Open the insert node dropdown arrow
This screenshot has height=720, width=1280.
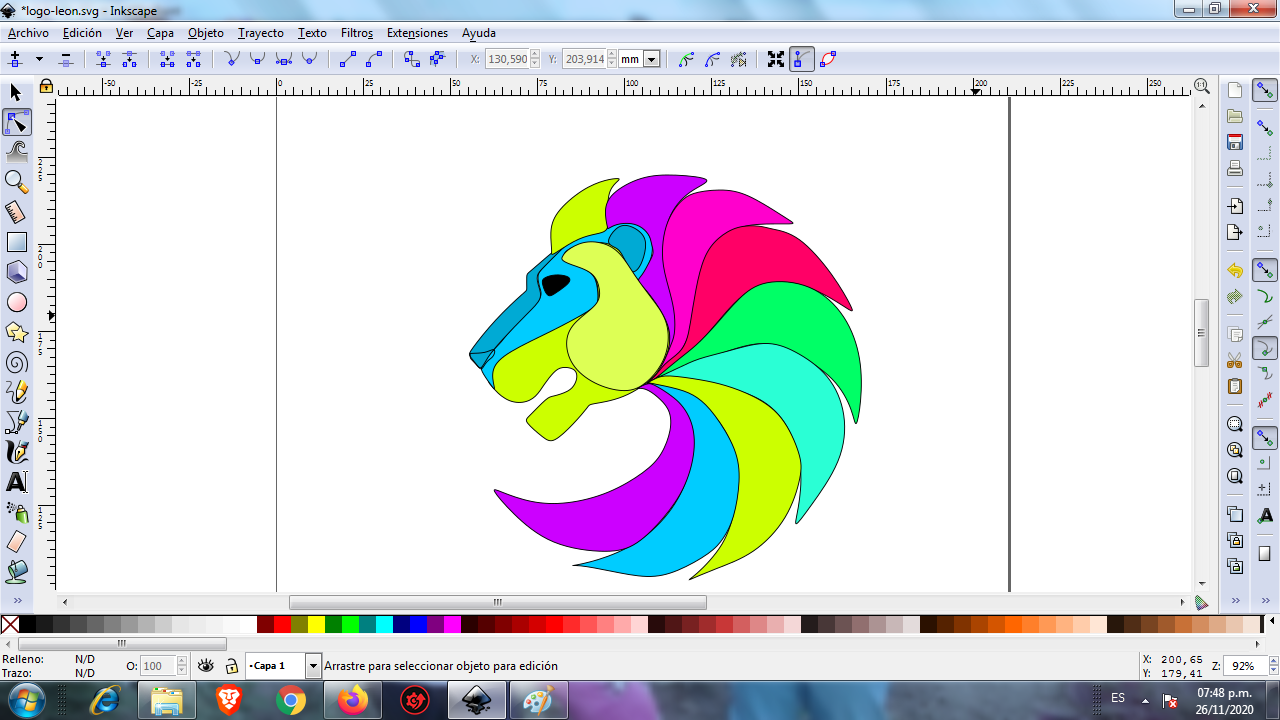coord(40,59)
